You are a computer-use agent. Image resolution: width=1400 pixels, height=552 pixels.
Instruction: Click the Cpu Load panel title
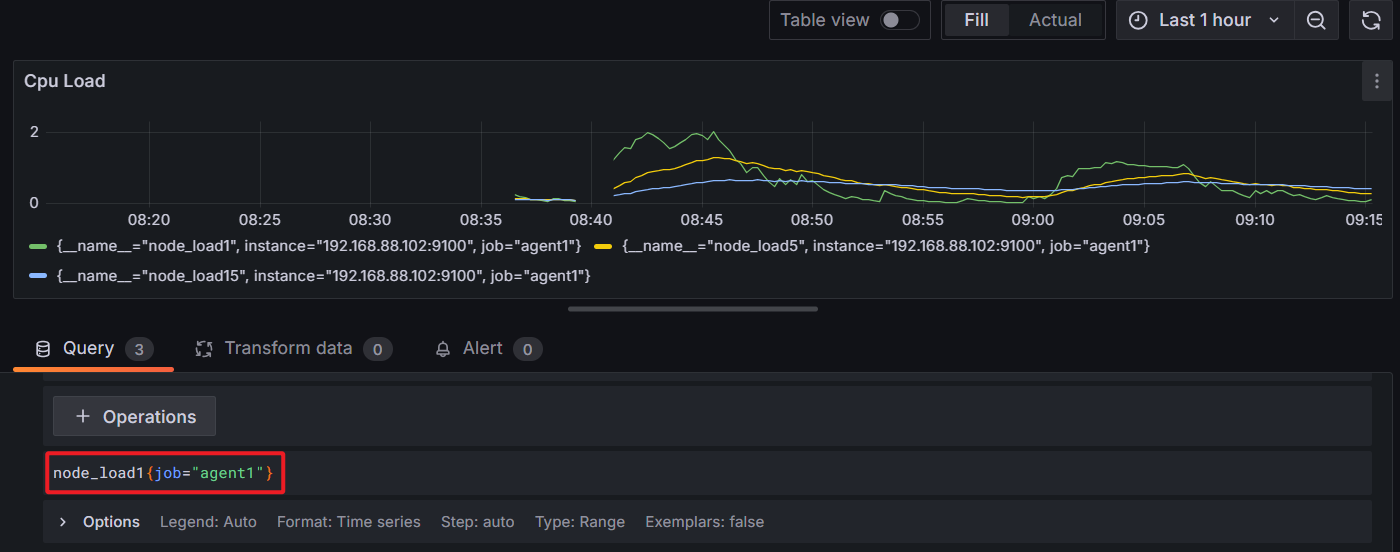coord(65,81)
